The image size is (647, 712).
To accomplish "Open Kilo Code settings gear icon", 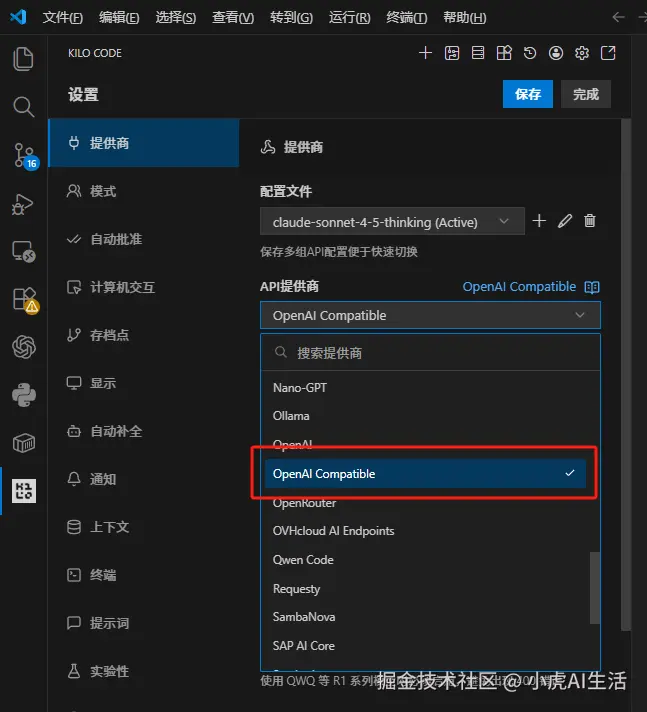I will (x=582, y=53).
